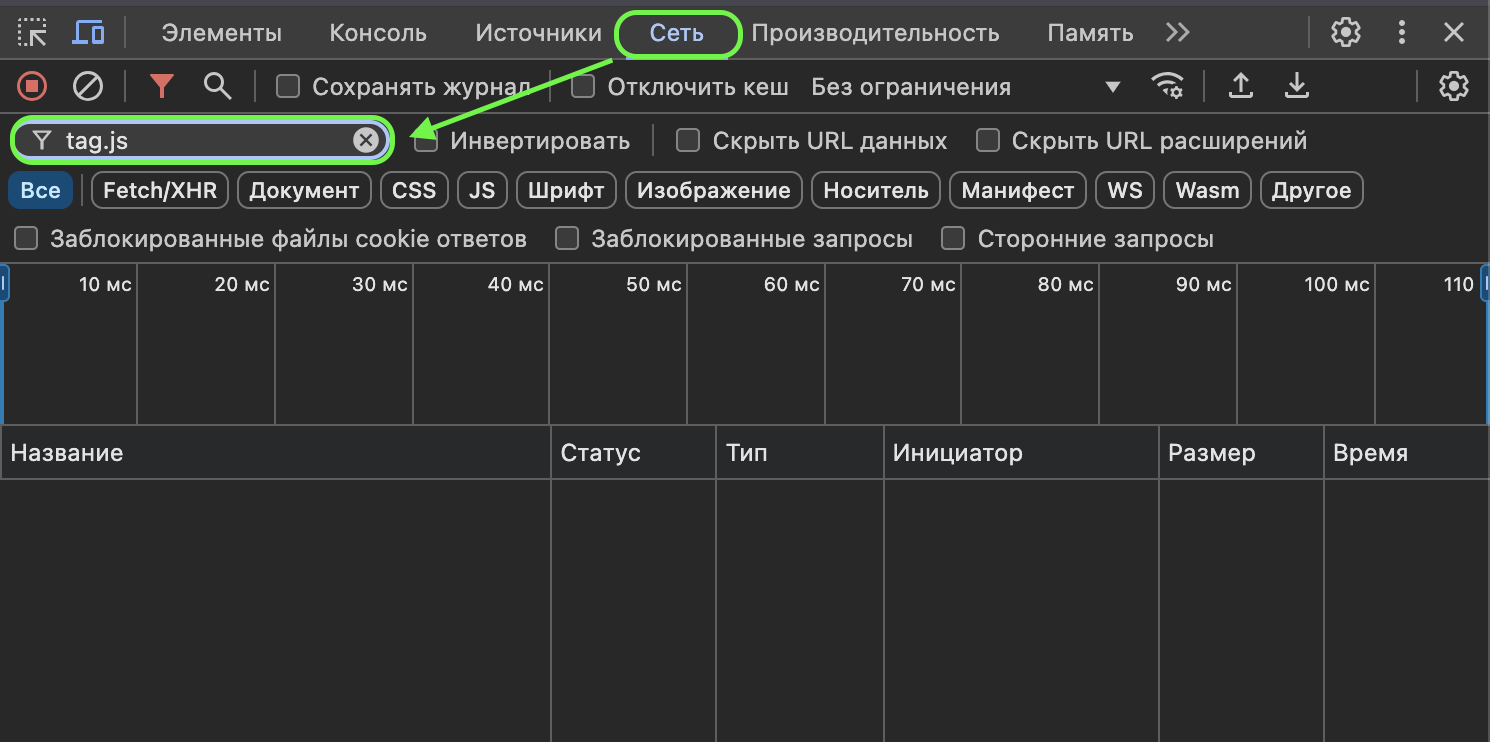
Task: Clear the tag.js filter with X button
Action: pyautogui.click(x=366, y=141)
